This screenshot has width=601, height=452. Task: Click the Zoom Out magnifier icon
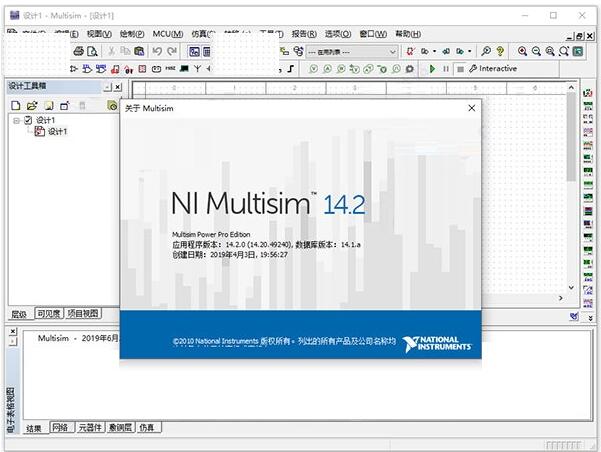[x=536, y=51]
